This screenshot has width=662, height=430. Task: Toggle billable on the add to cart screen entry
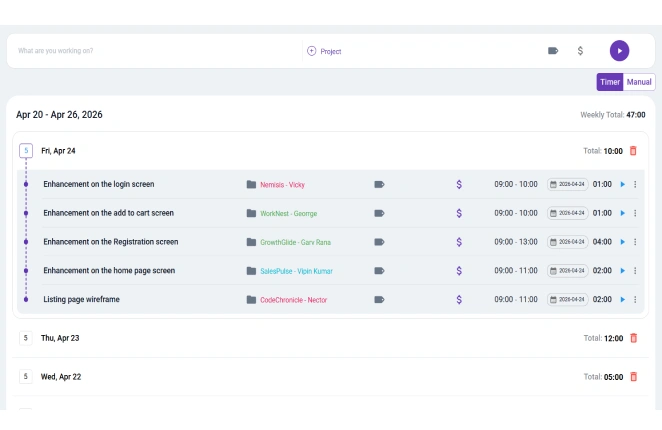tap(459, 213)
